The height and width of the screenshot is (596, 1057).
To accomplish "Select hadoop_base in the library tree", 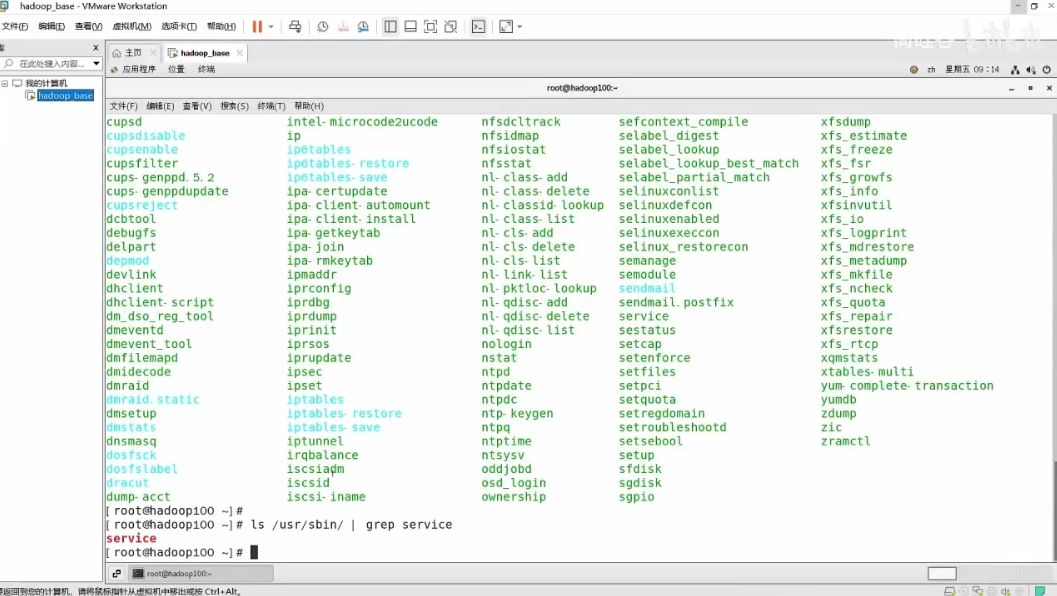I will coord(65,96).
